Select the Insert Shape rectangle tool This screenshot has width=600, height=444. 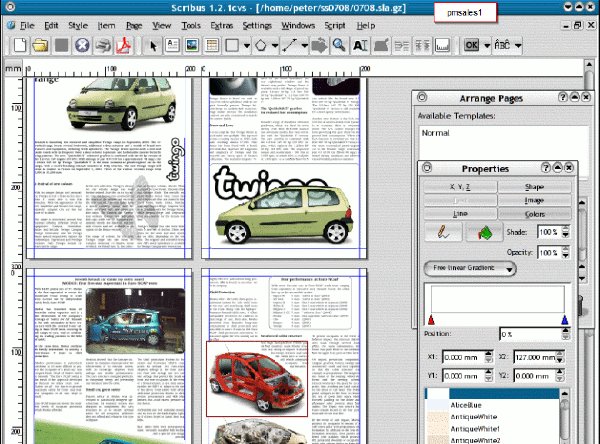pyautogui.click(x=232, y=45)
